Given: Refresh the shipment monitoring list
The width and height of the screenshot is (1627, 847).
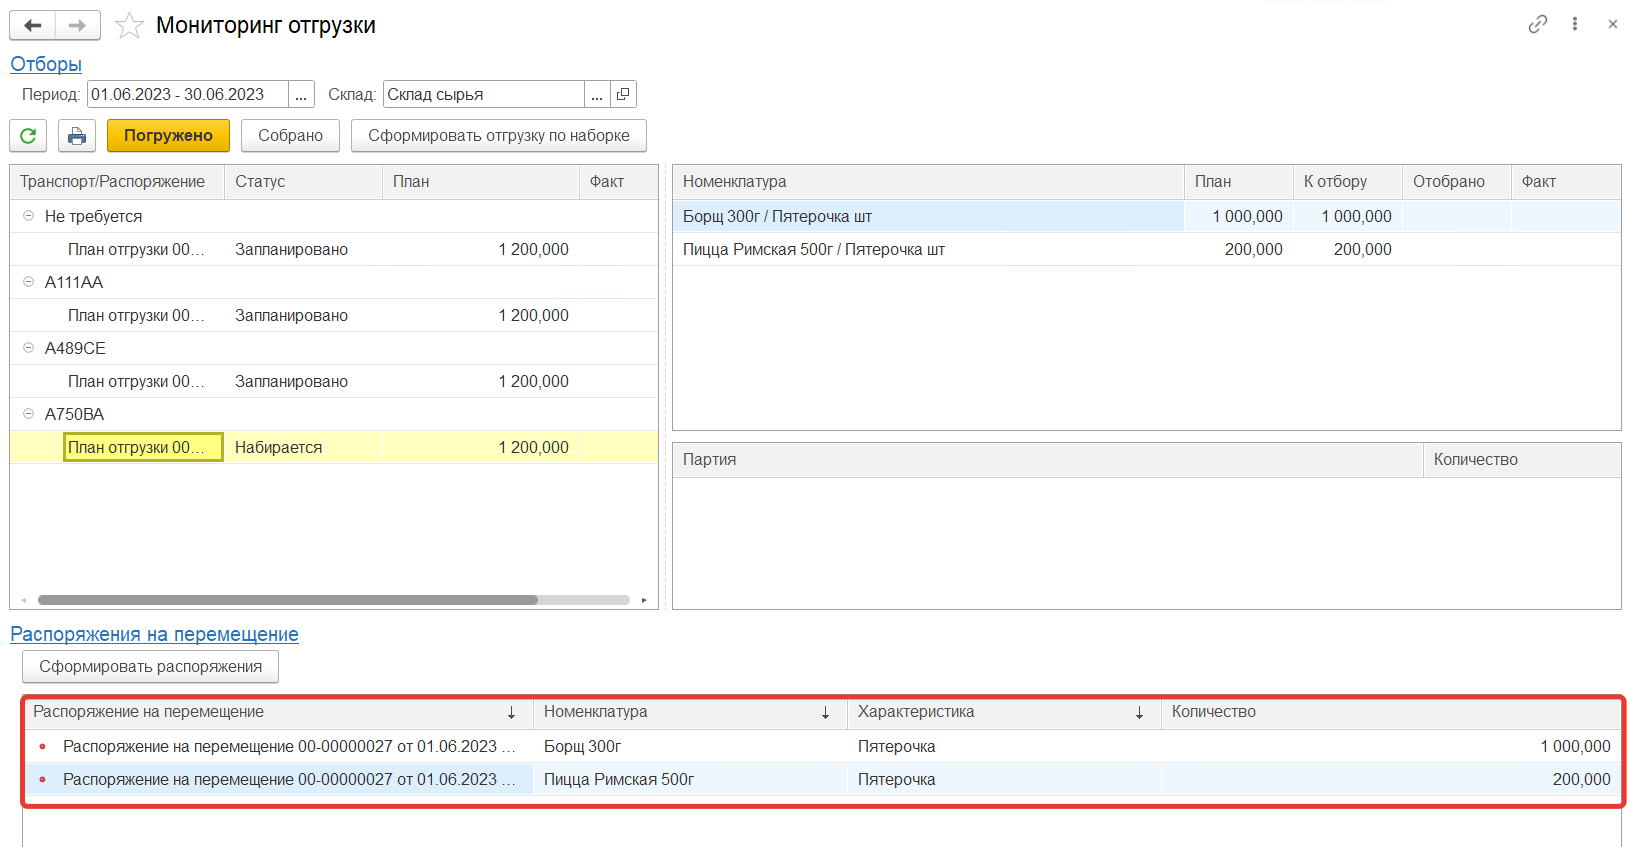Looking at the screenshot, I should [x=28, y=135].
